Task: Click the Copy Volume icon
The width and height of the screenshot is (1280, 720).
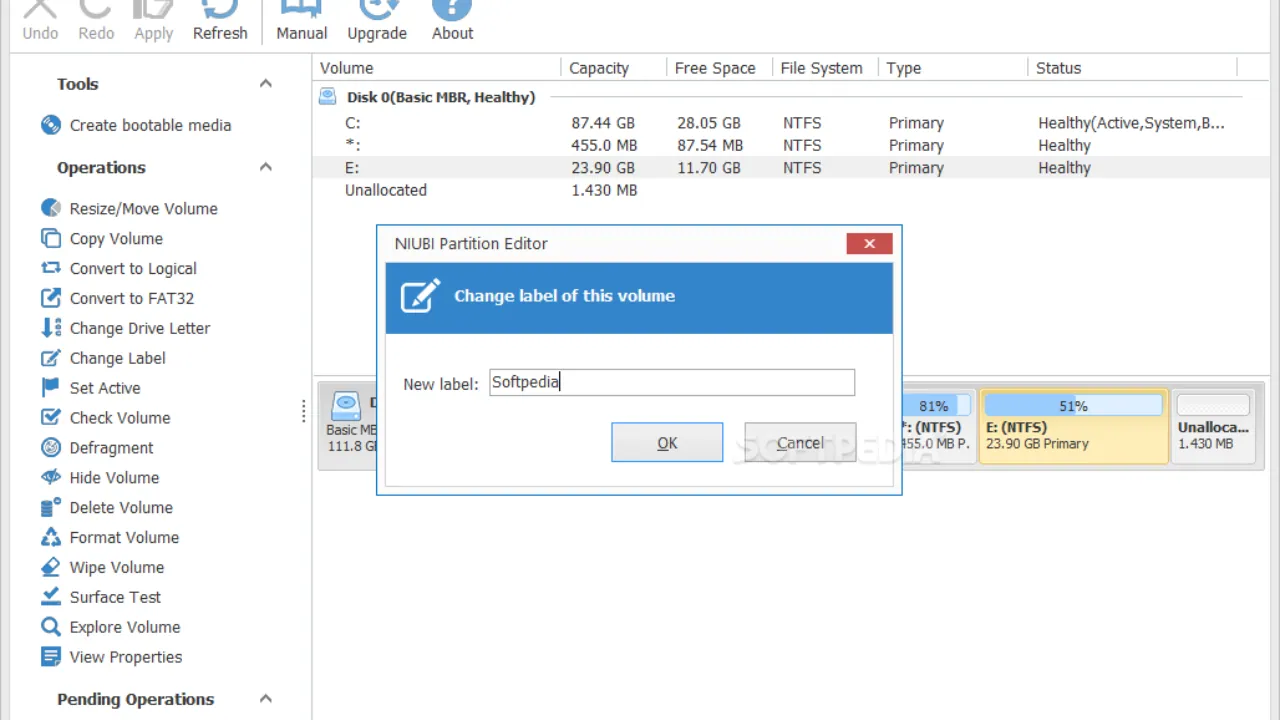Action: click(x=51, y=238)
